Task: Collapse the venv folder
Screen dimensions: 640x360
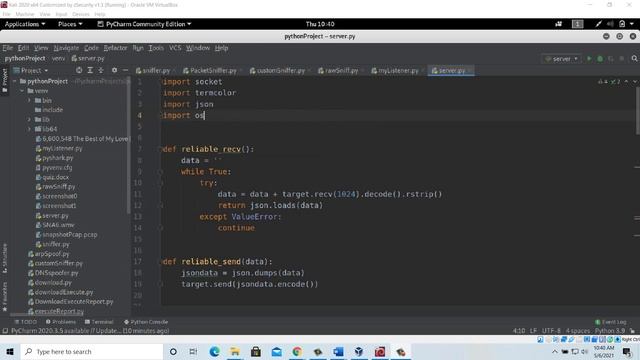Action: pyautogui.click(x=22, y=91)
